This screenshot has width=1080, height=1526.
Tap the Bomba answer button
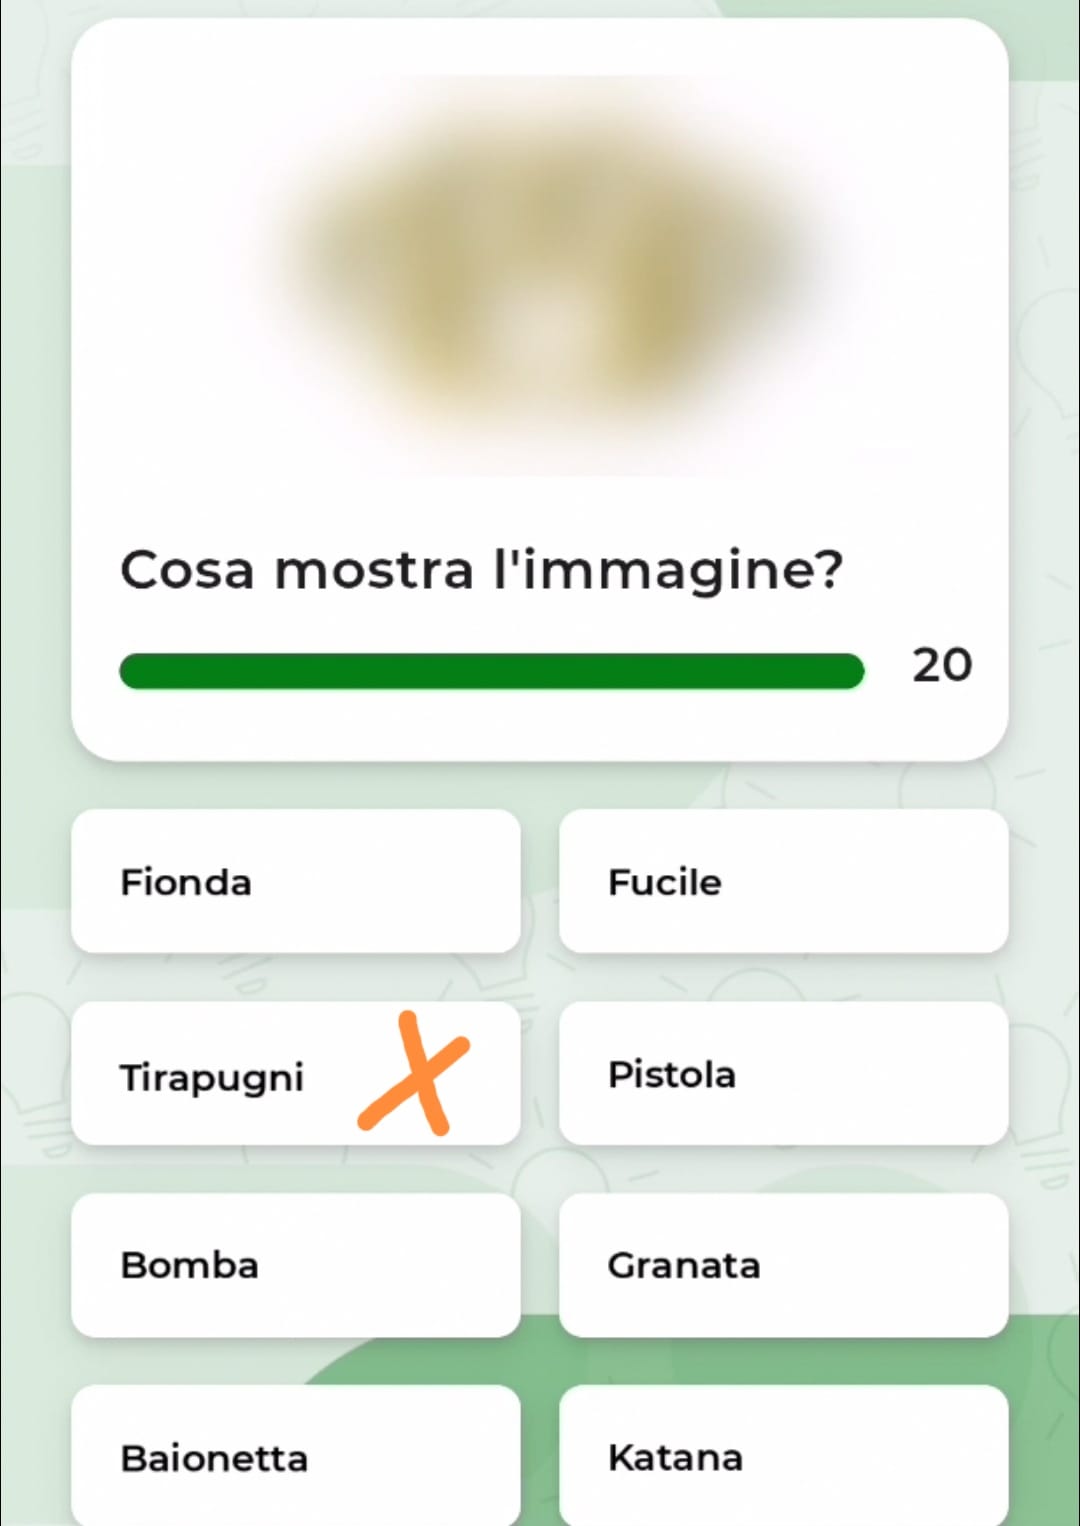tap(295, 1265)
